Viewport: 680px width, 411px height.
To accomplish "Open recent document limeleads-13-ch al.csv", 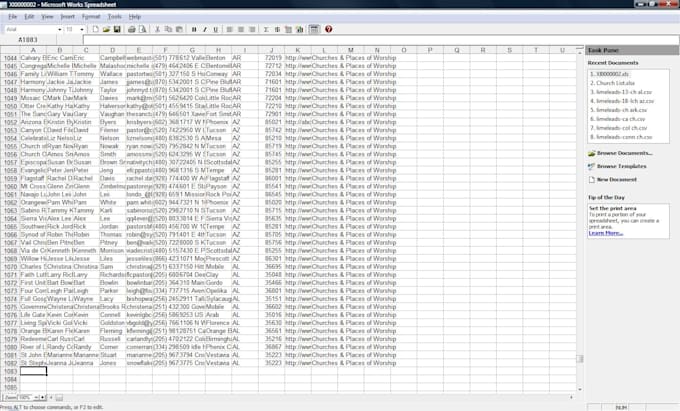I will (x=621, y=92).
